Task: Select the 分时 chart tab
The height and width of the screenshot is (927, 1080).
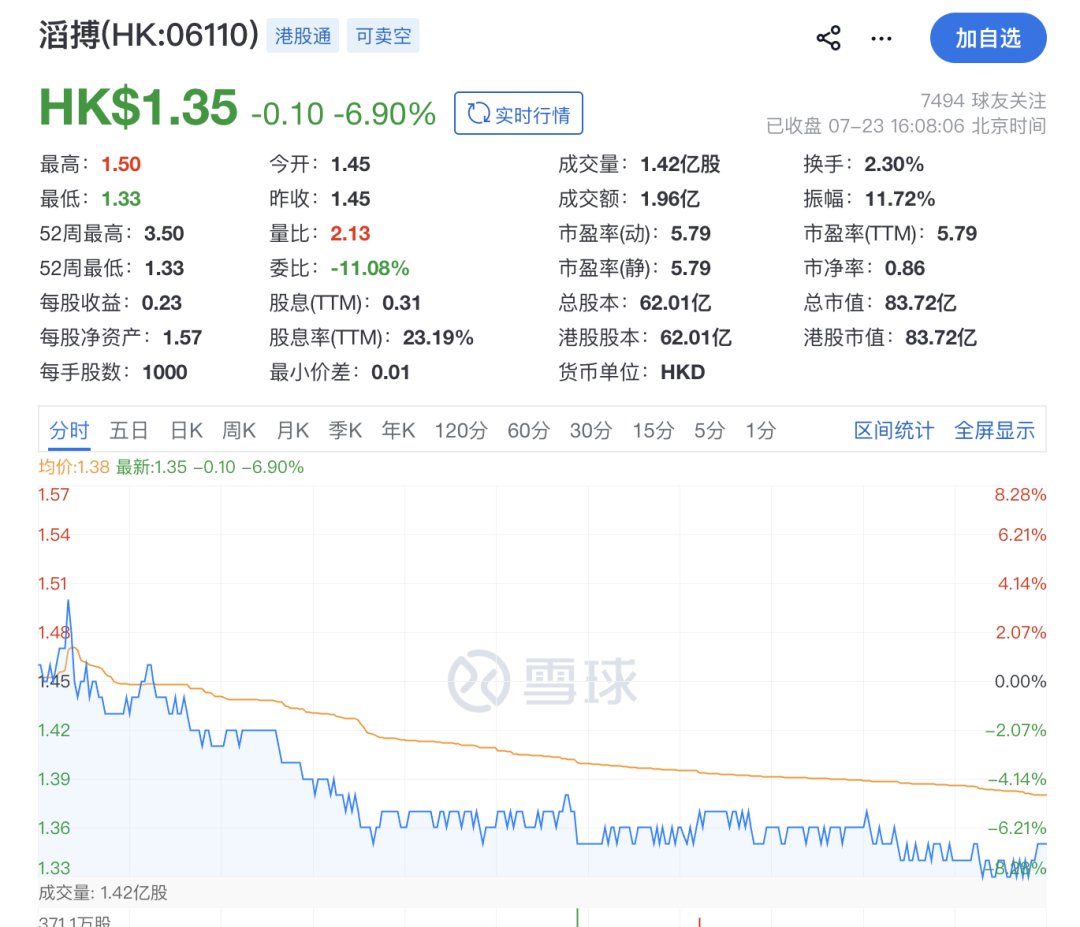Action: [x=69, y=430]
